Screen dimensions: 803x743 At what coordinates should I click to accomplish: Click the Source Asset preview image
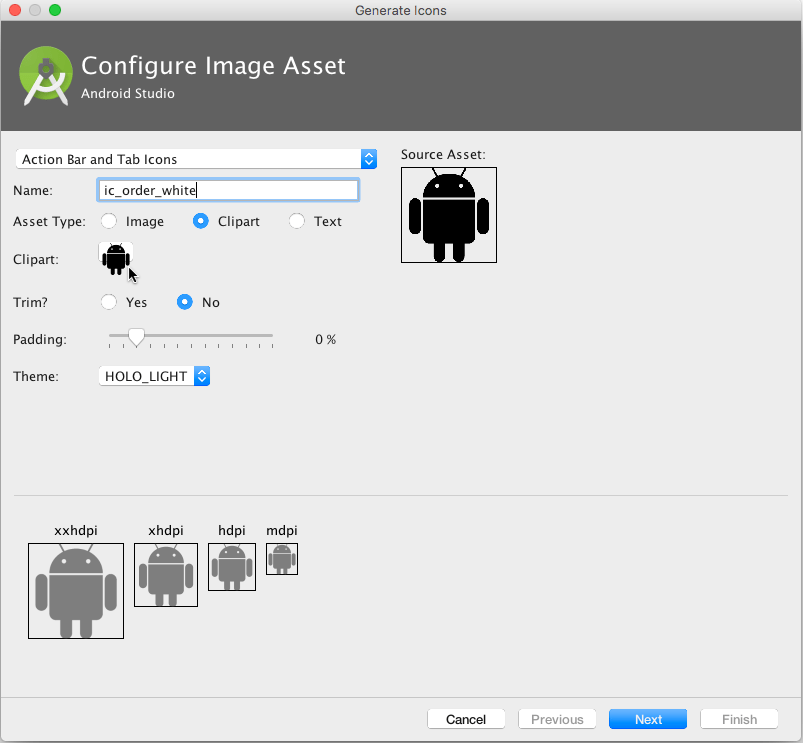tap(448, 215)
